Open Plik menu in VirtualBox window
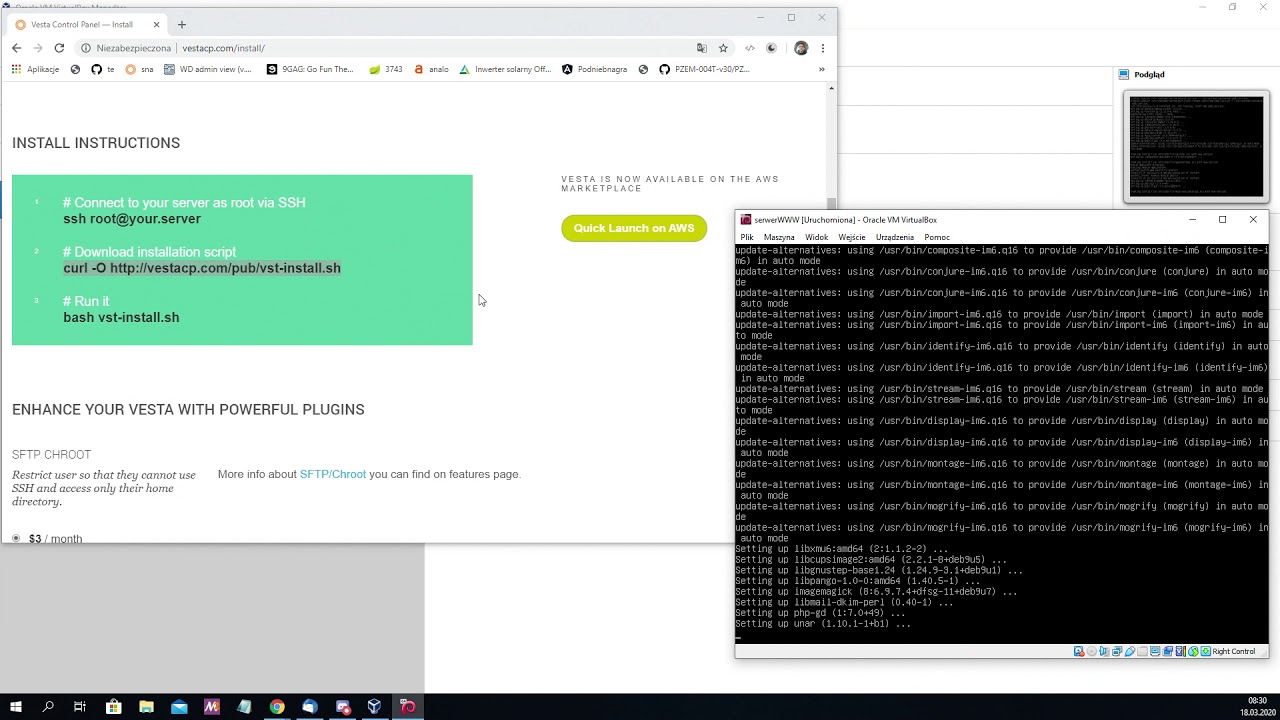Image resolution: width=1280 pixels, height=720 pixels. pyautogui.click(x=747, y=237)
